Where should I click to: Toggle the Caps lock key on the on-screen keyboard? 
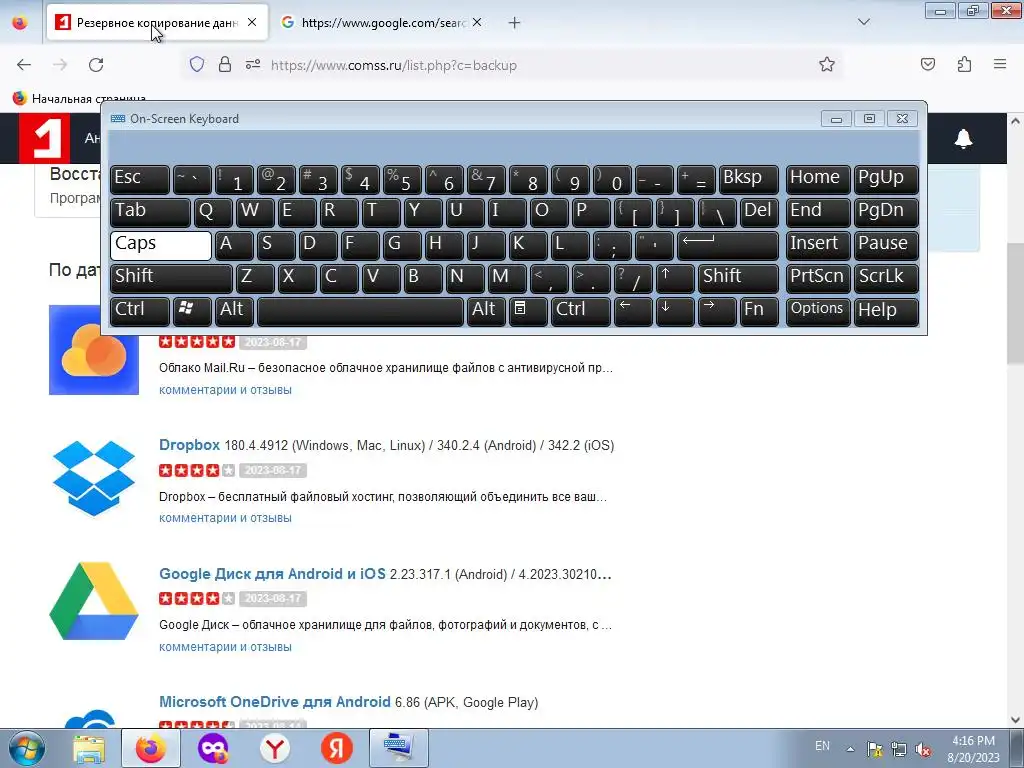161,246
